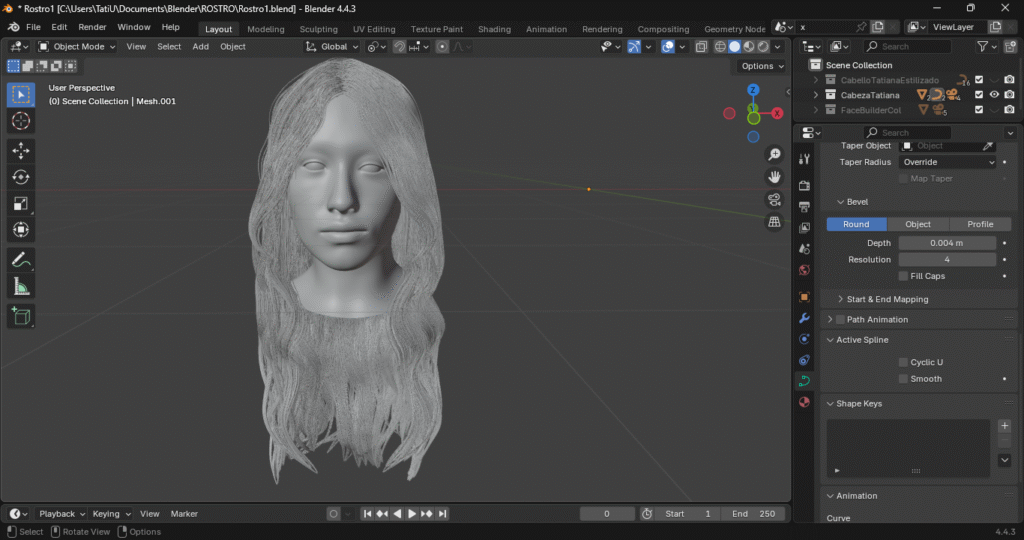This screenshot has height=540, width=1024.
Task: Open the Object Mode dropdown
Action: click(78, 46)
